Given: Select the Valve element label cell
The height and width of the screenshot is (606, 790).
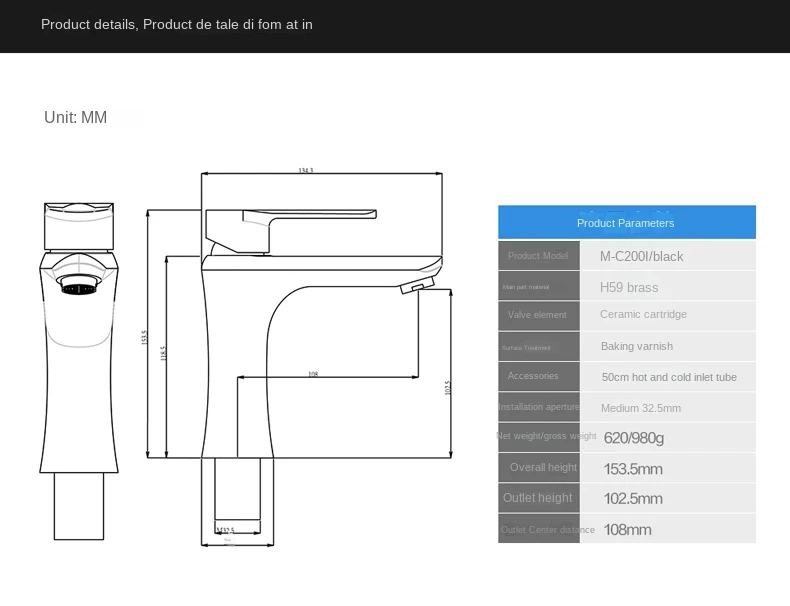Looking at the screenshot, I should 538,315.
